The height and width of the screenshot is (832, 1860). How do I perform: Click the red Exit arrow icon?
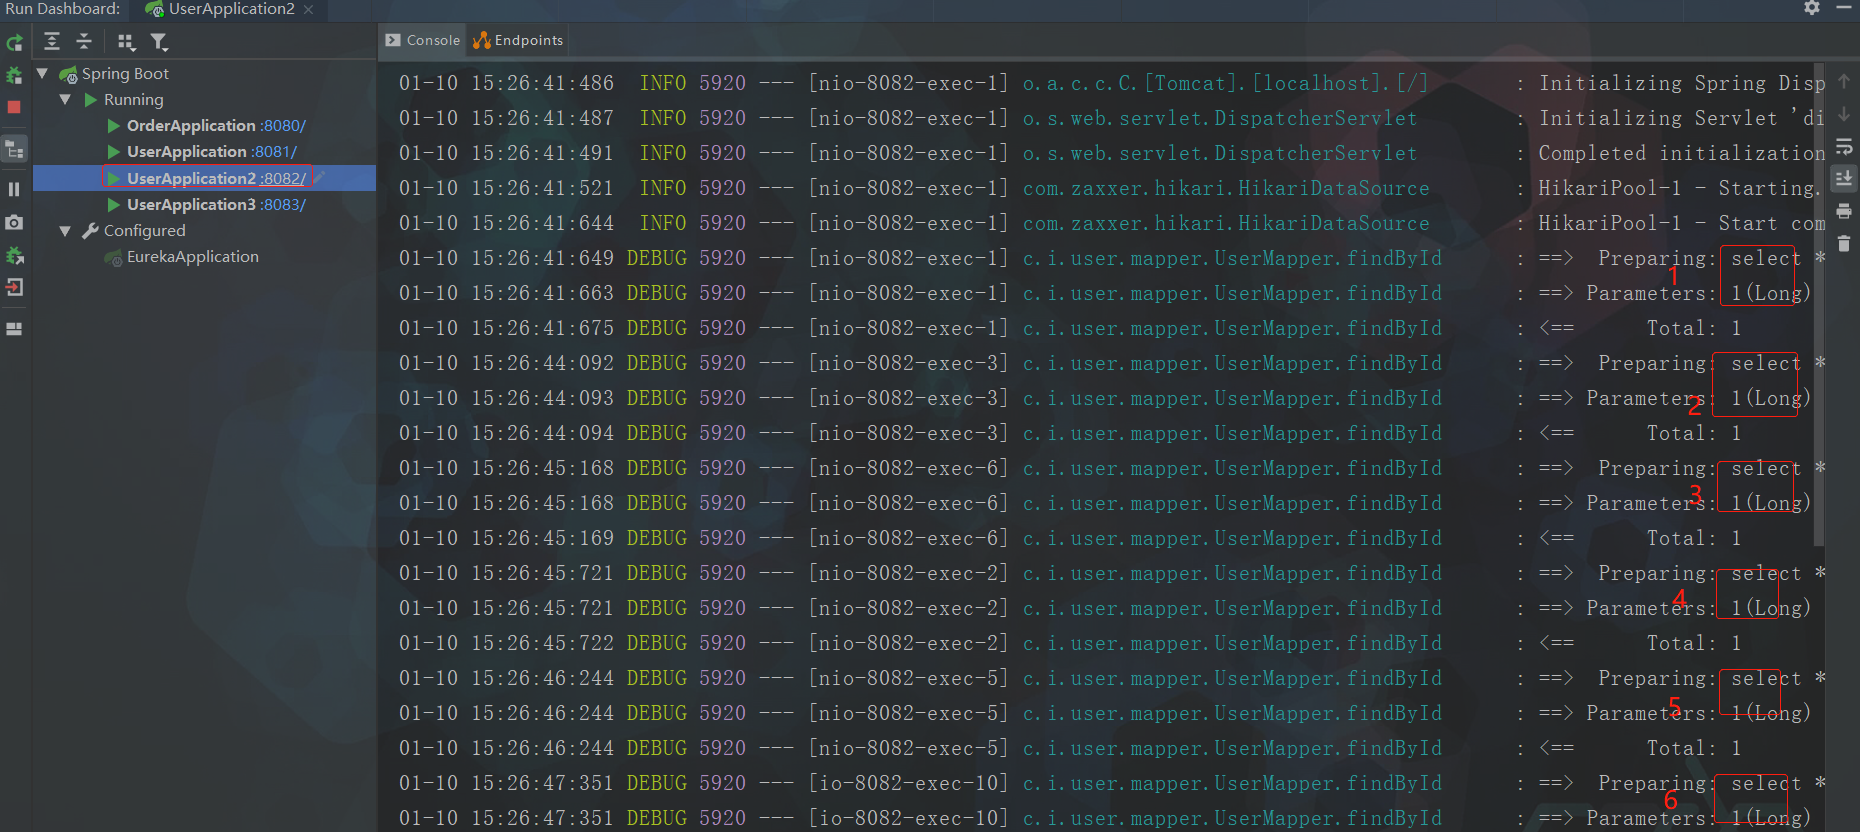[14, 288]
